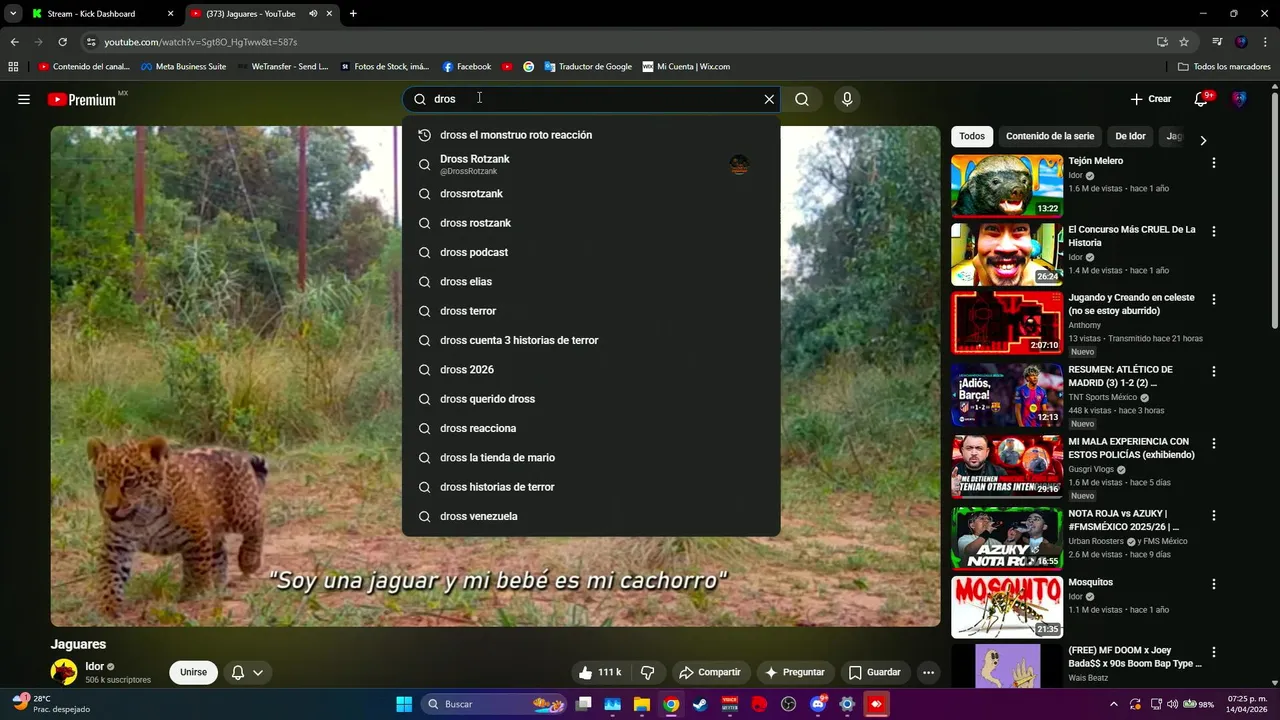Open Discord from the taskbar
Image resolution: width=1280 pixels, height=720 pixels.
click(818, 704)
